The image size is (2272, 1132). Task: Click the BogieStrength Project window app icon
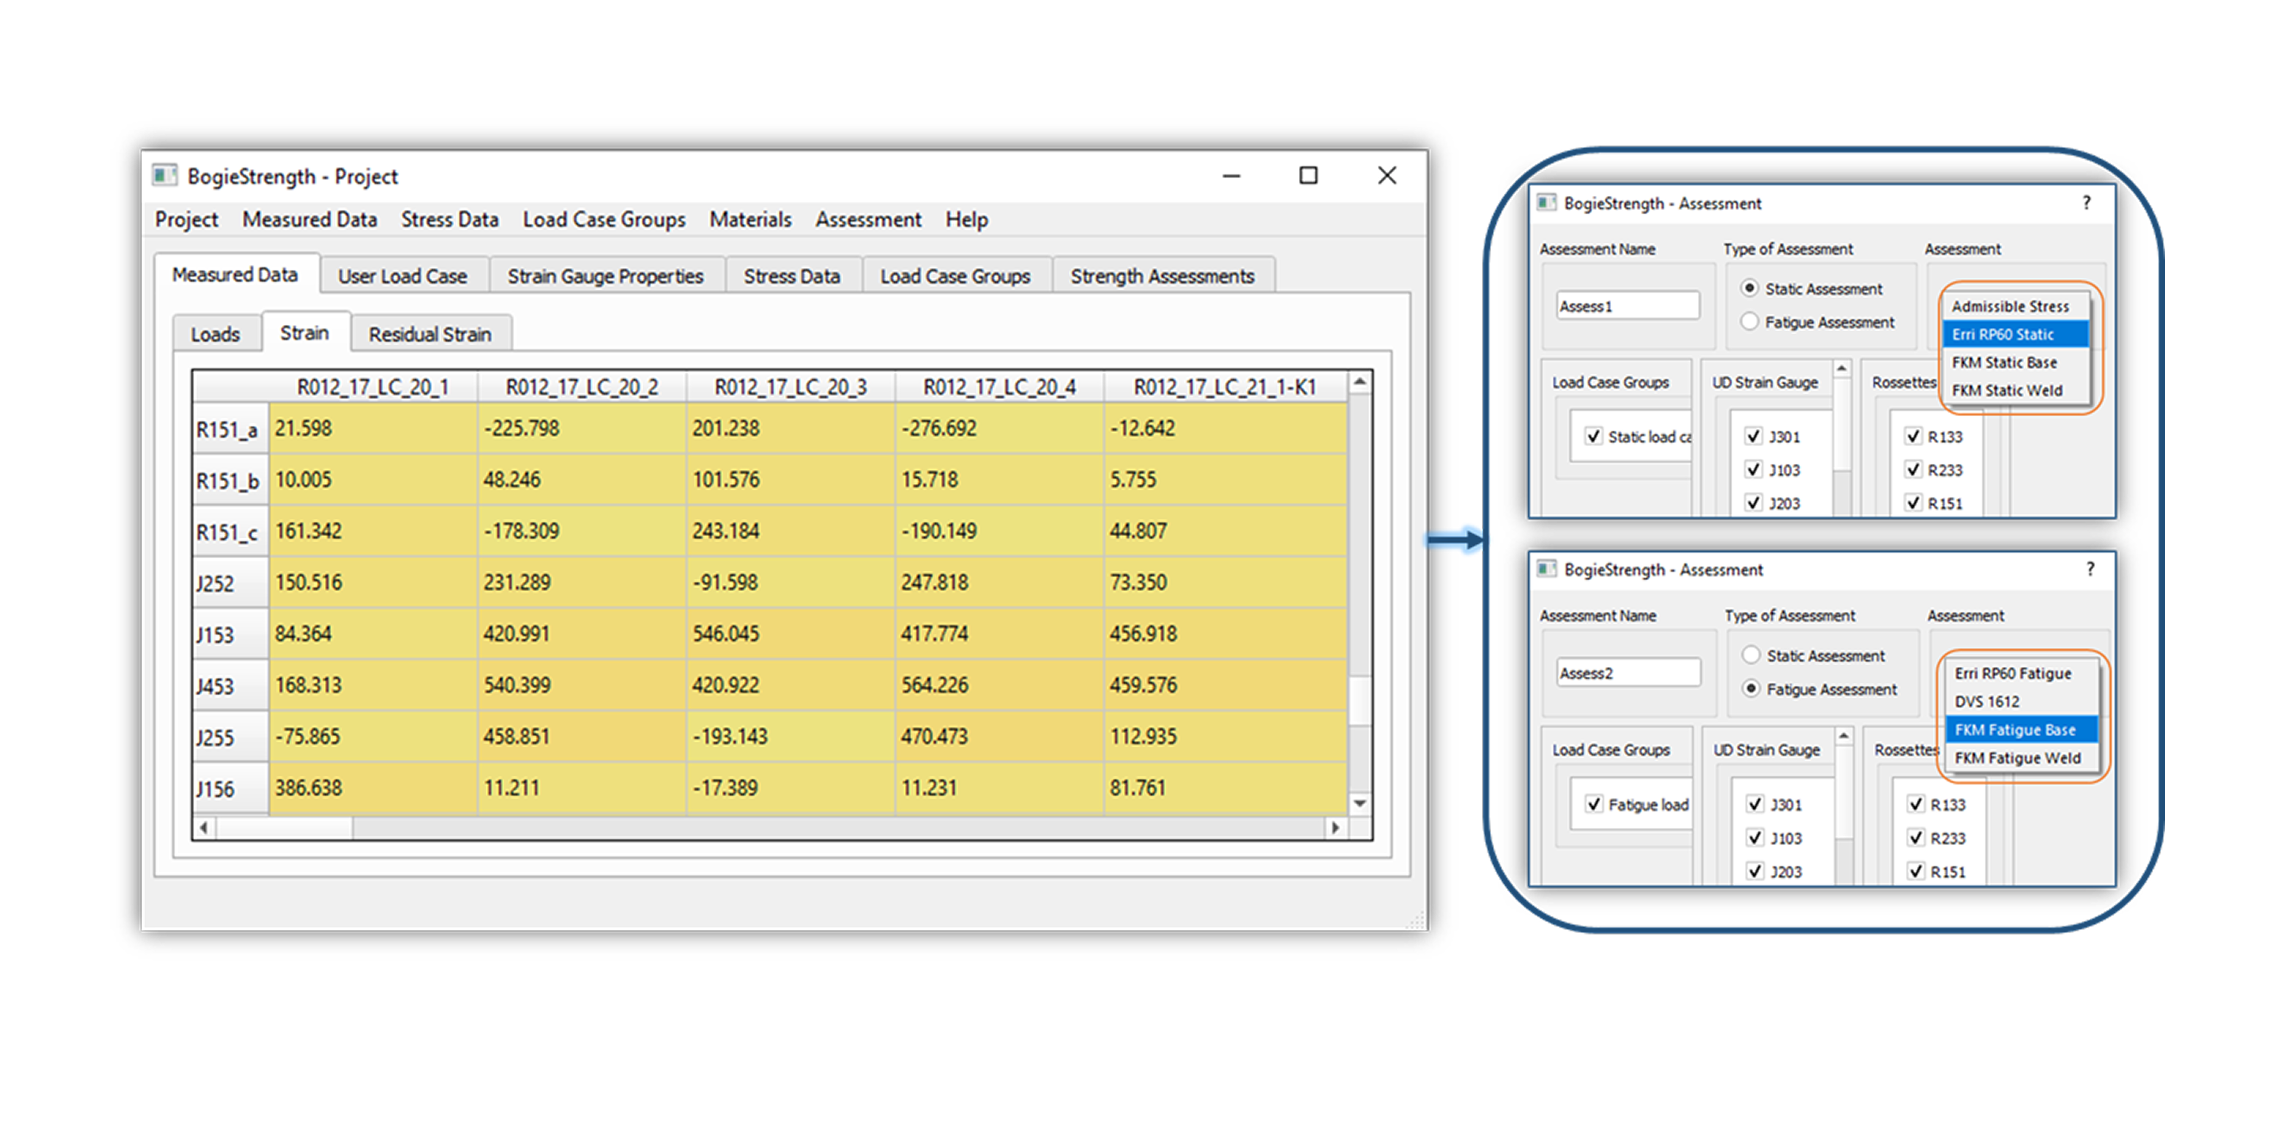165,176
